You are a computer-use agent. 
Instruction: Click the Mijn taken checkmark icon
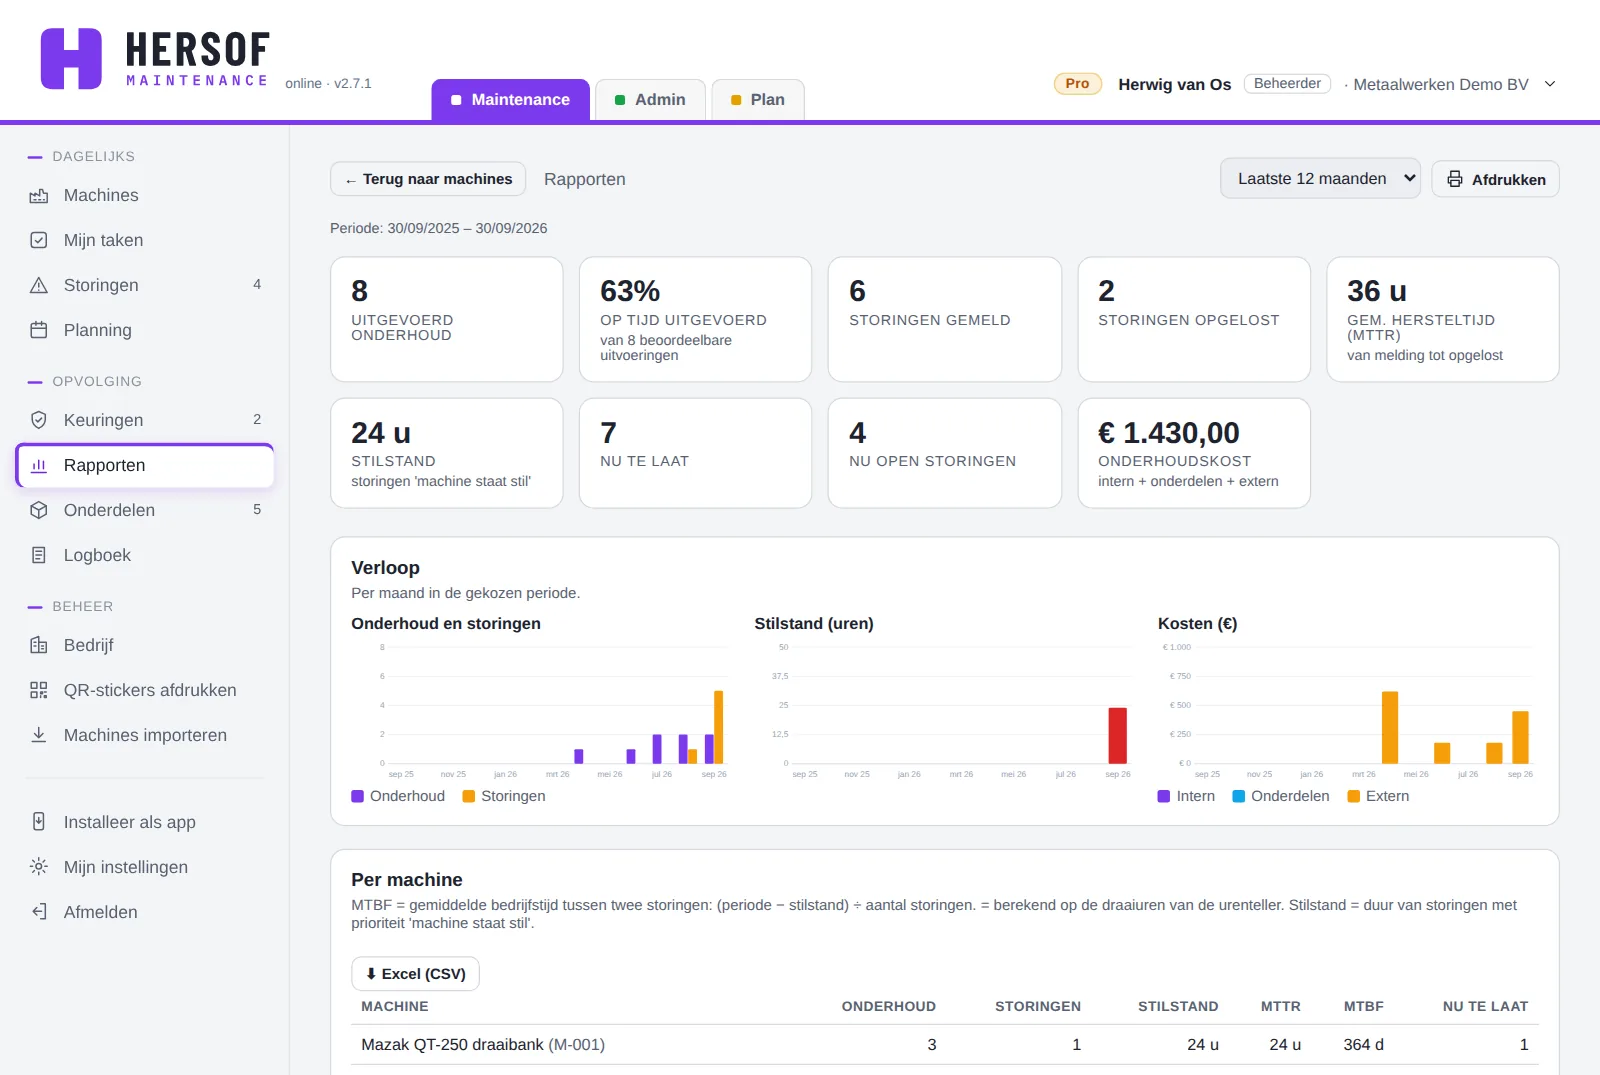(39, 241)
